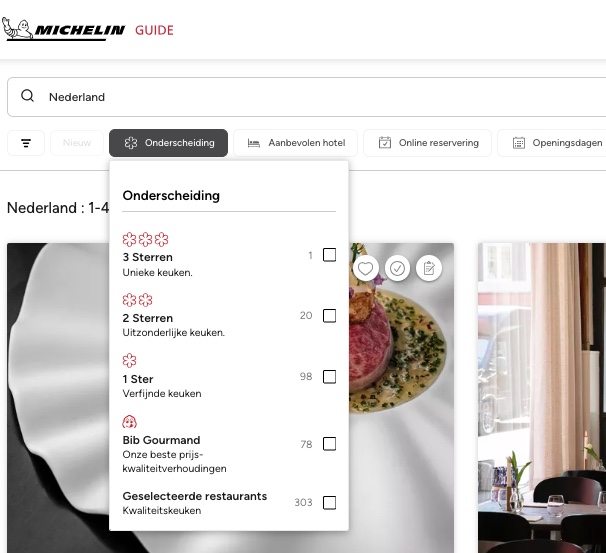Check the 3 Sterren checkbox

[329, 255]
